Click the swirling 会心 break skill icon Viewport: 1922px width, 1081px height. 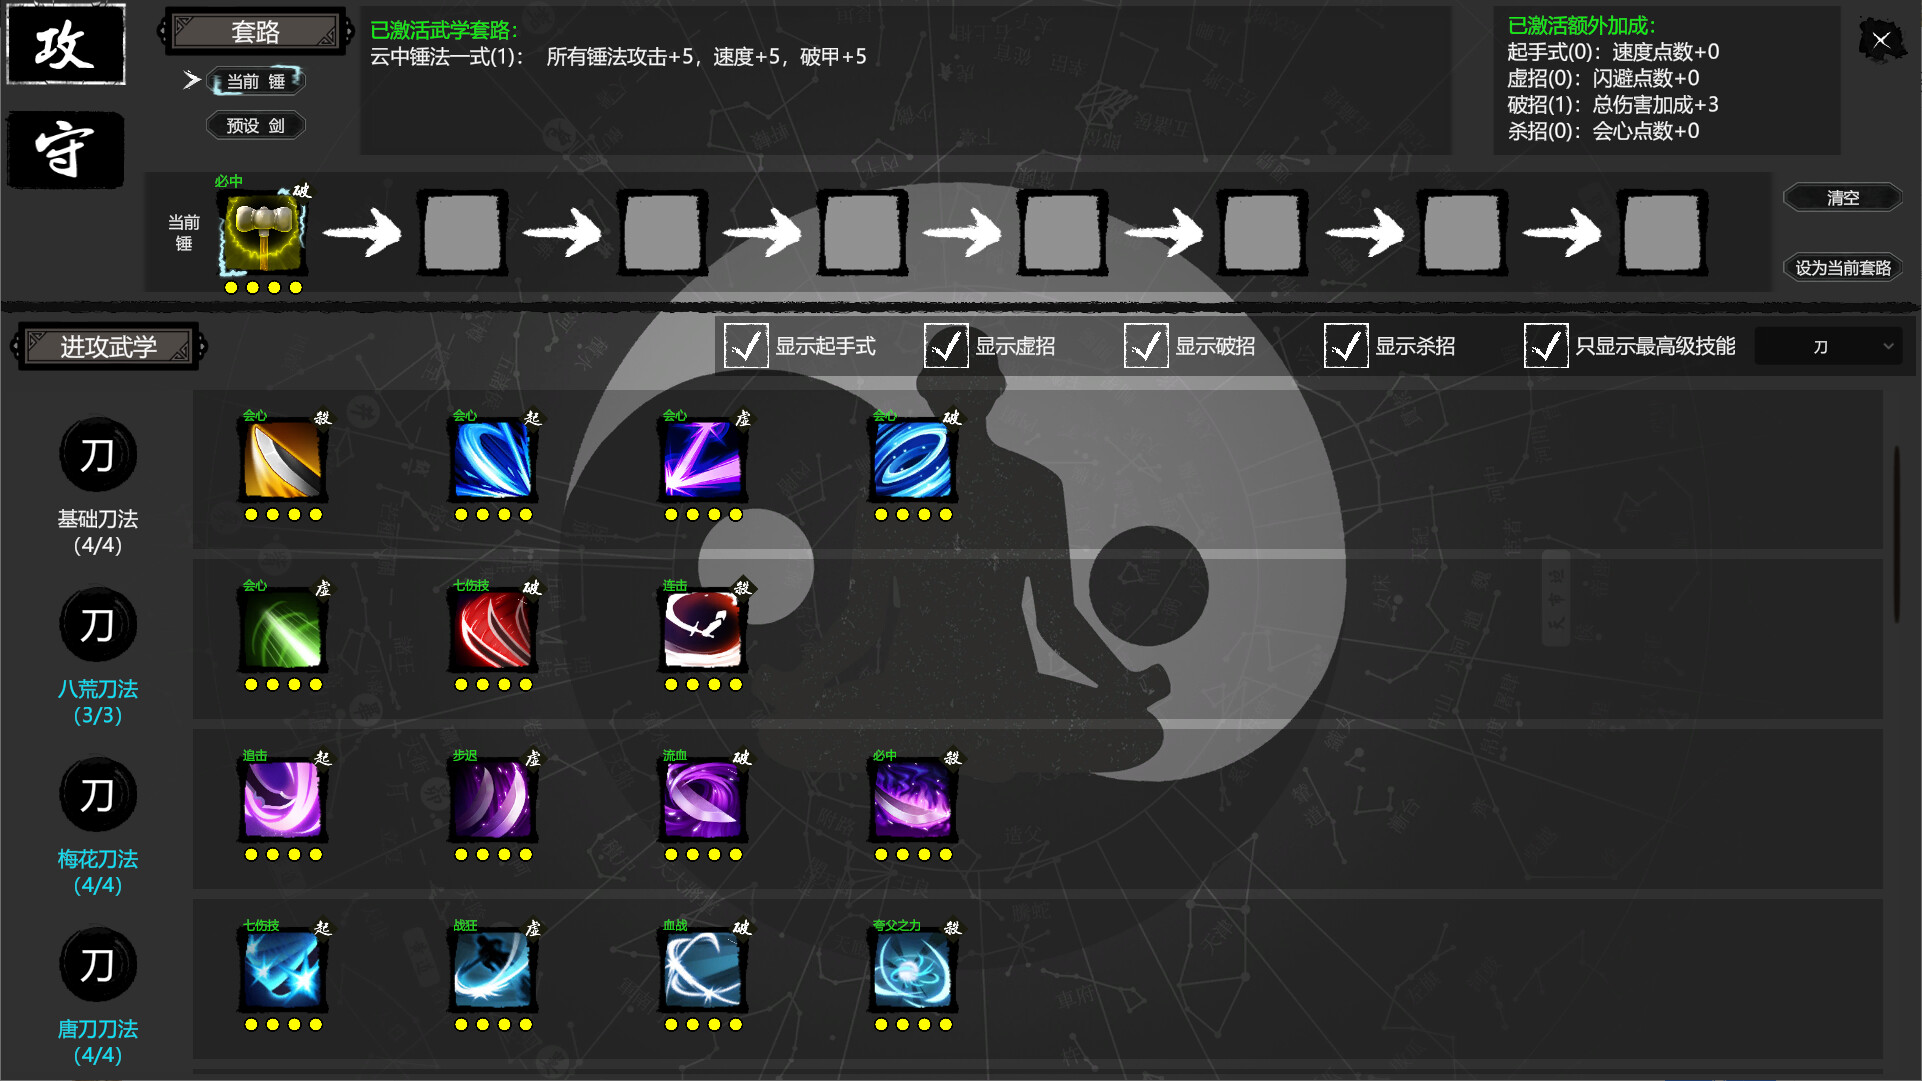(x=912, y=460)
